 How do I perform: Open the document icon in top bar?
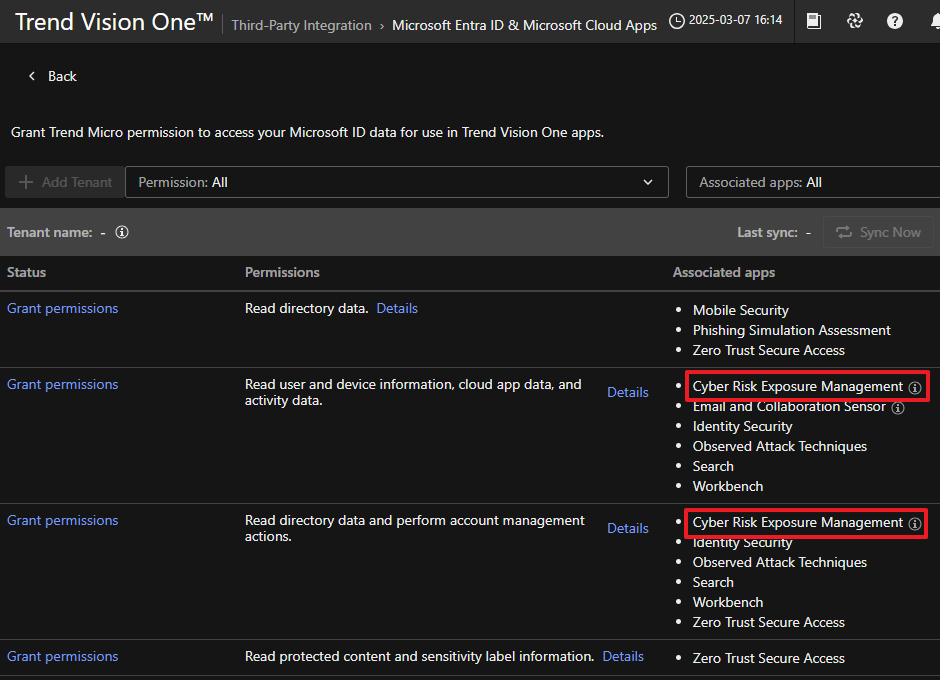[814, 21]
